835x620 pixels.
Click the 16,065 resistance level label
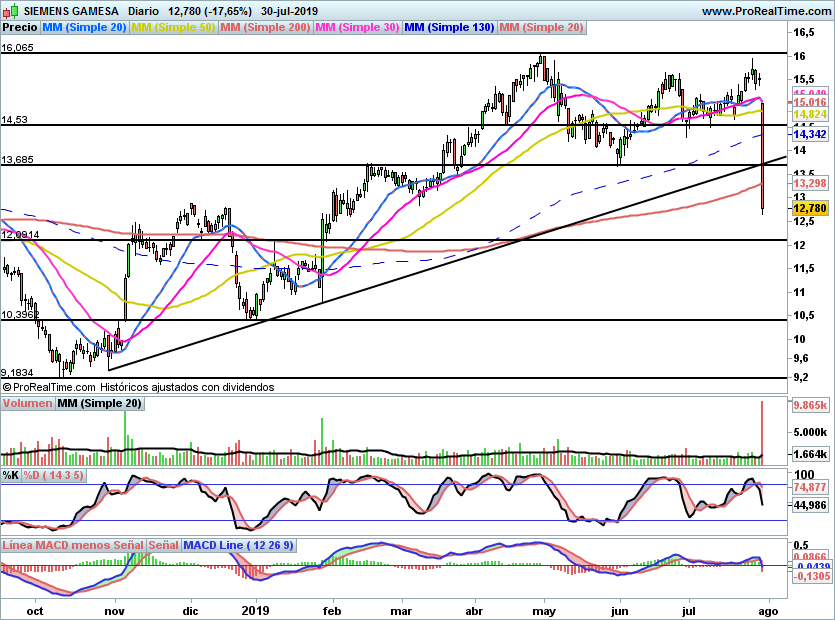click(x=18, y=47)
